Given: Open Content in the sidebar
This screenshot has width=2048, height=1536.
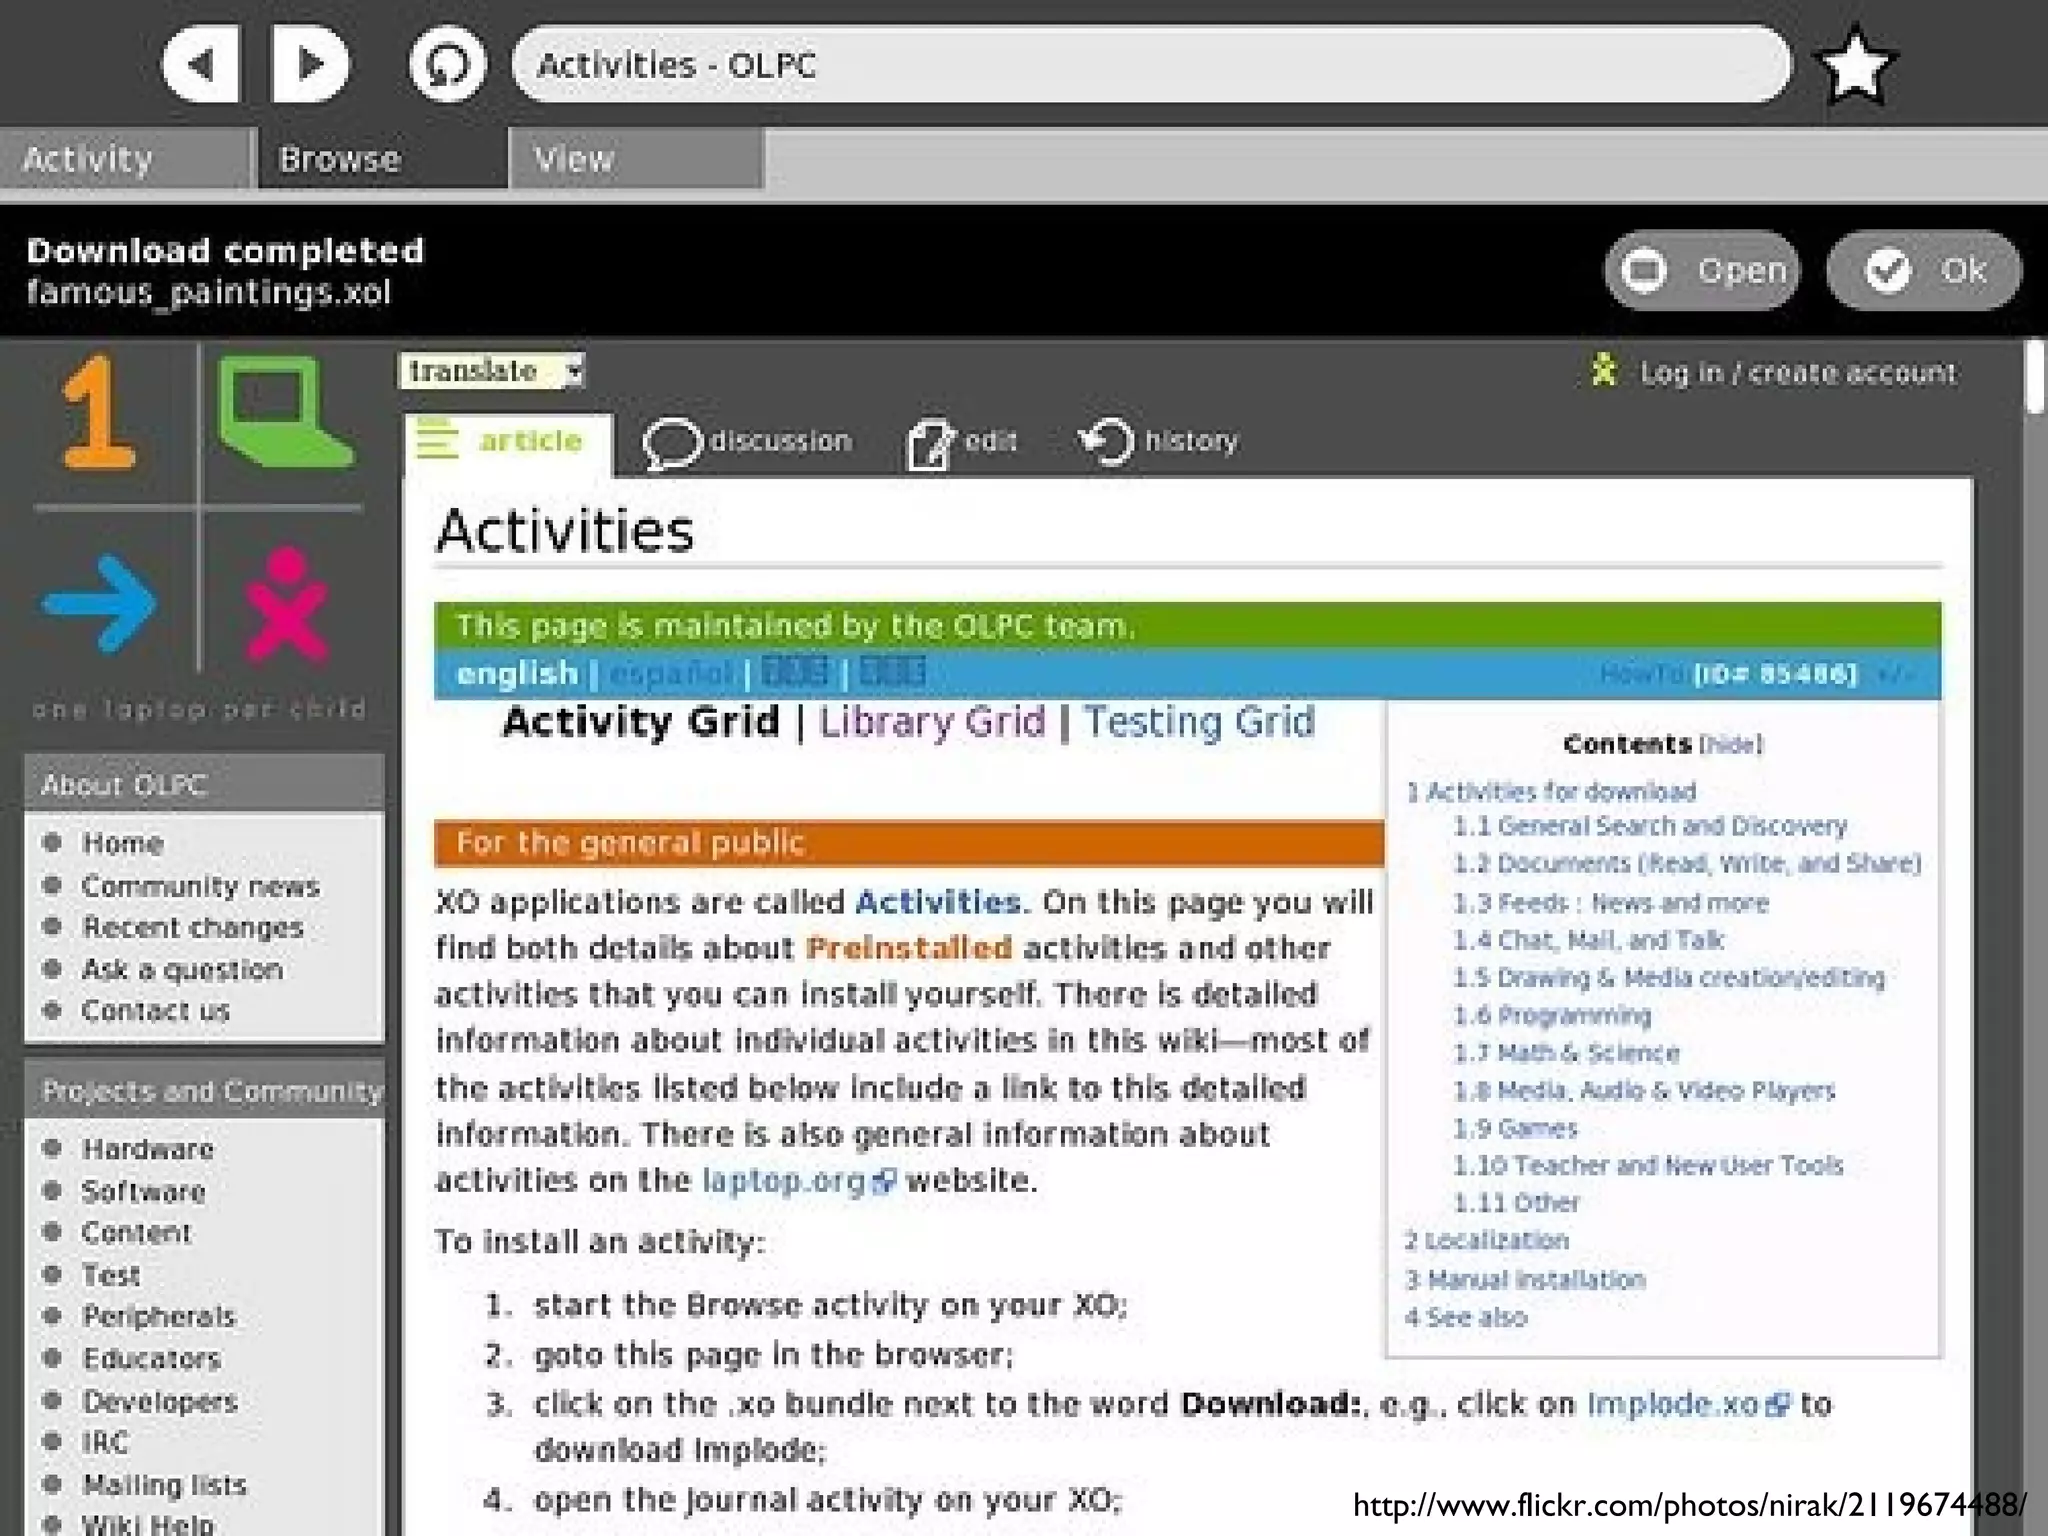Looking at the screenshot, I should [x=136, y=1232].
